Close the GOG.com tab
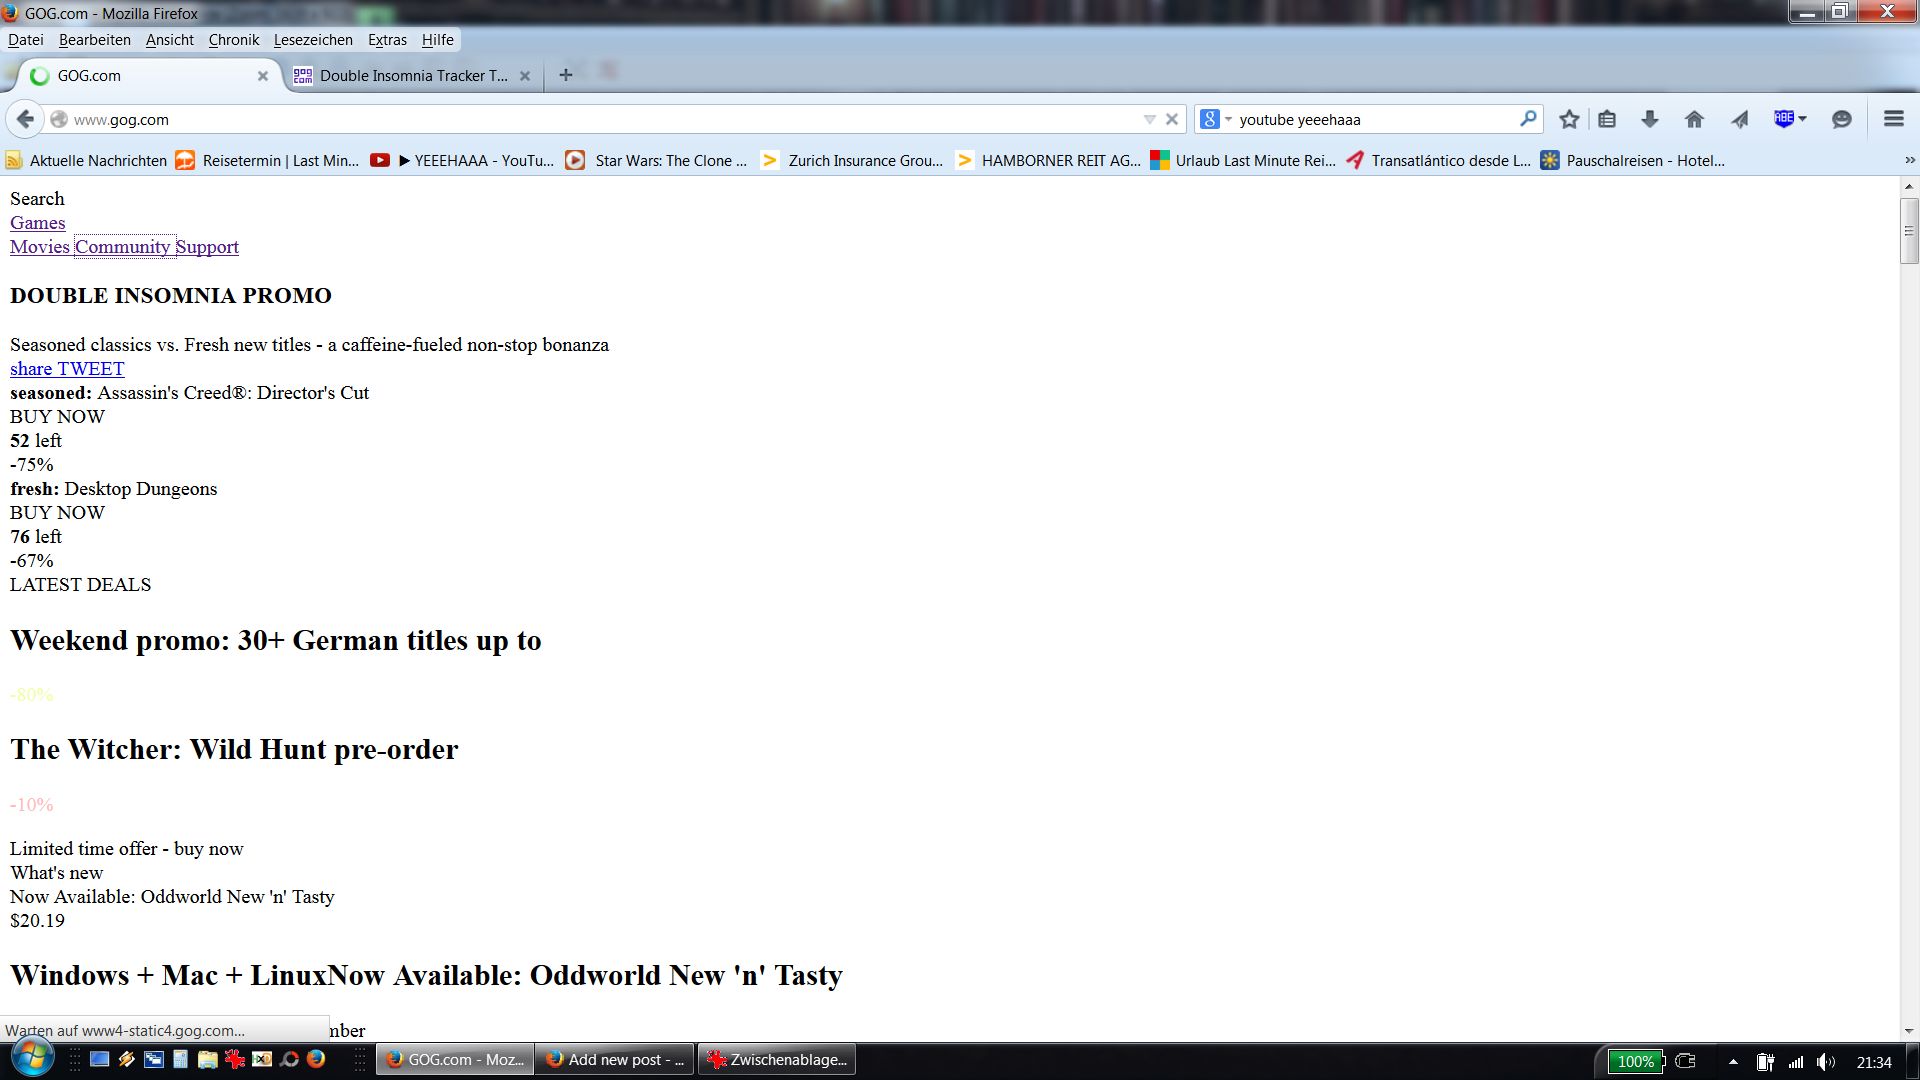Viewport: 1920px width, 1080px height. tap(263, 76)
